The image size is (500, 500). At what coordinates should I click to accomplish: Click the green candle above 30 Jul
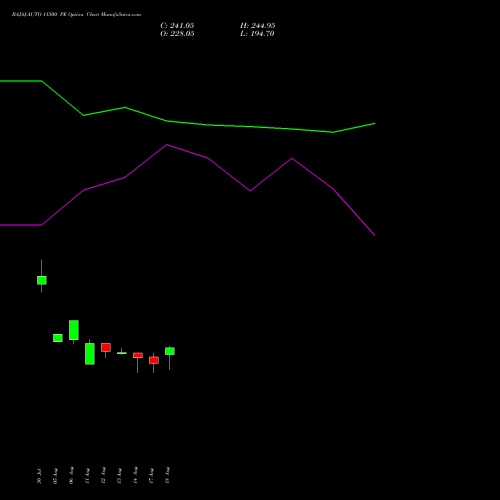click(42, 280)
